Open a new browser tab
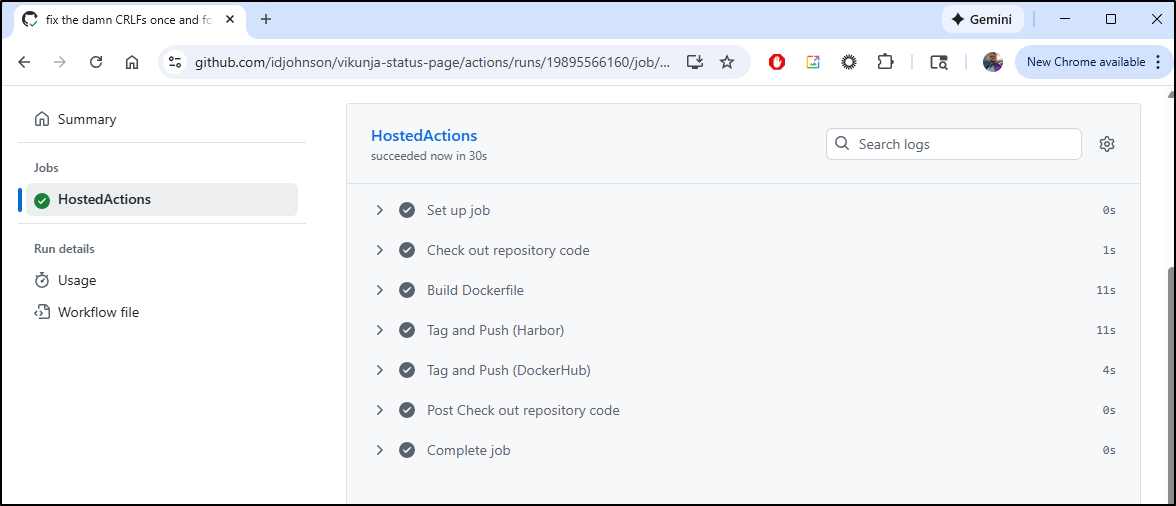 pos(266,19)
